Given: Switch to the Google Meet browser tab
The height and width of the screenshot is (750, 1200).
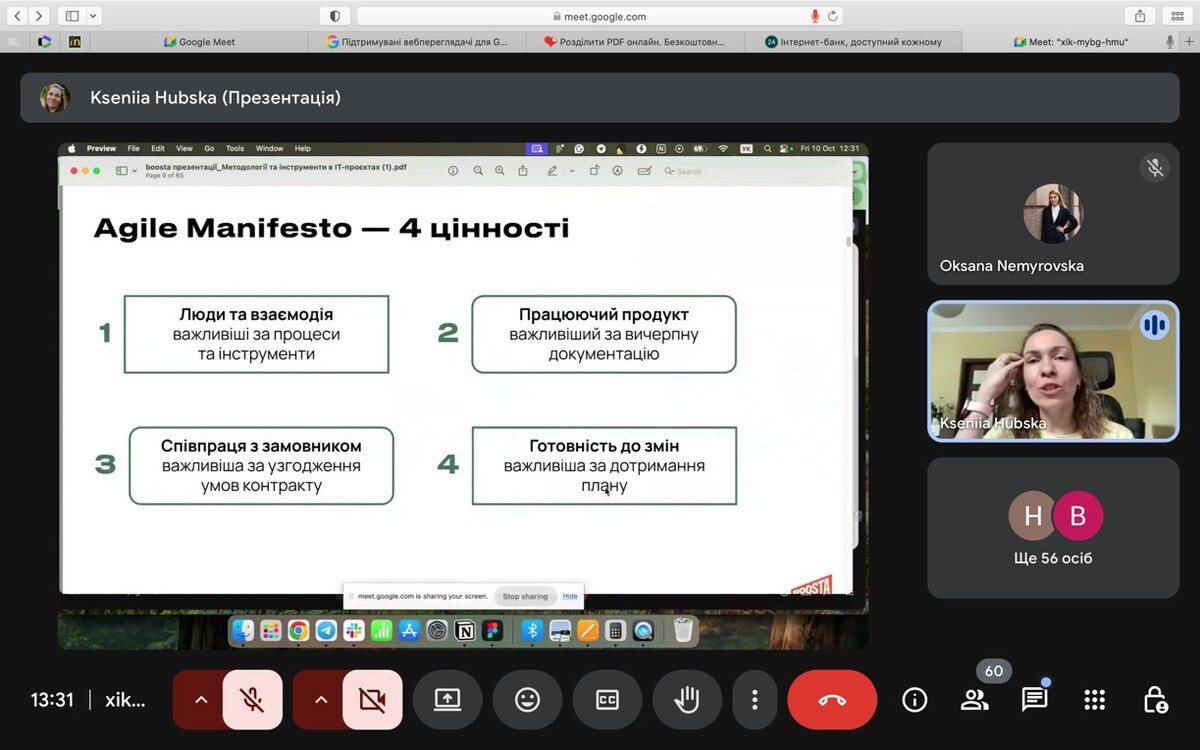Looking at the screenshot, I should 200,42.
